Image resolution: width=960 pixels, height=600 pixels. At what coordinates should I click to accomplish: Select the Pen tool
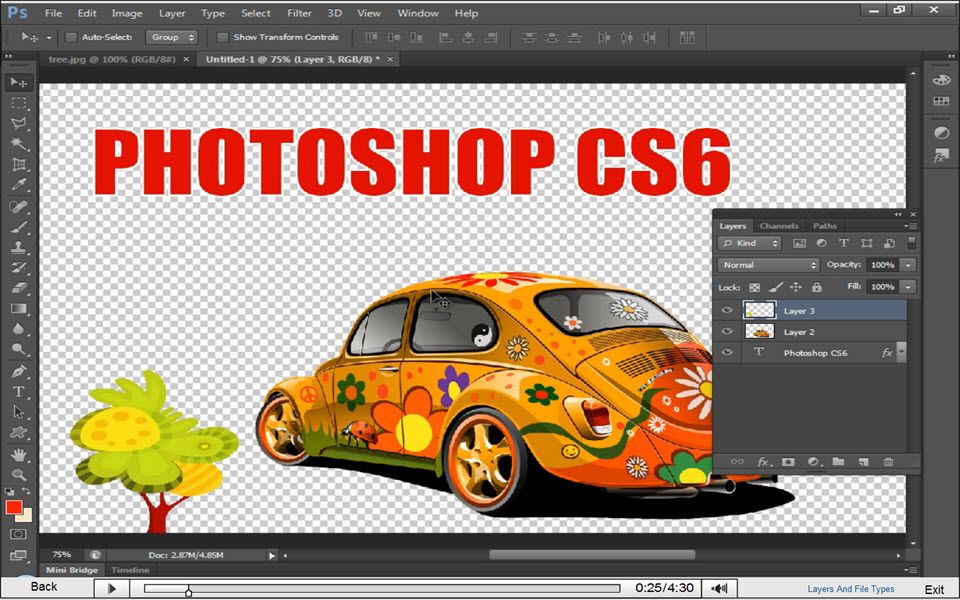click(x=19, y=372)
